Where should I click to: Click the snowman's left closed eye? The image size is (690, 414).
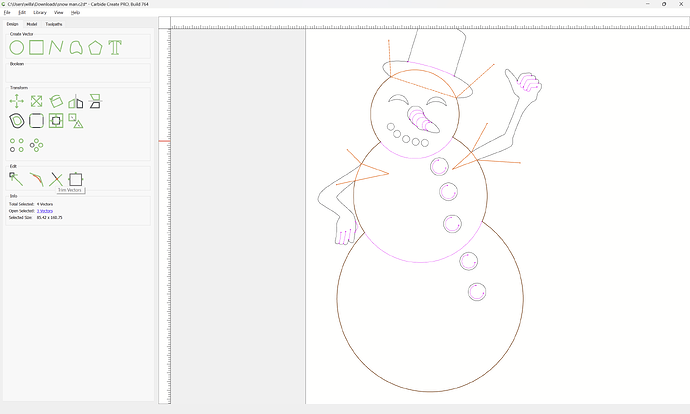[399, 99]
